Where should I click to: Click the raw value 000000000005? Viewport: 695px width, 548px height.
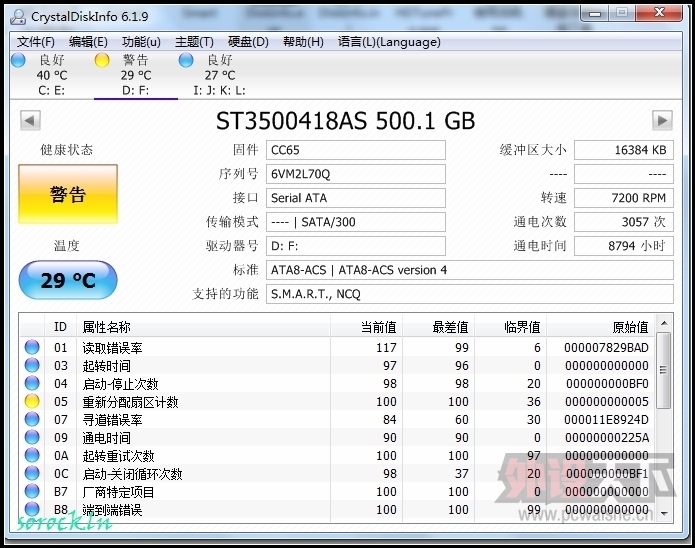[x=607, y=402]
